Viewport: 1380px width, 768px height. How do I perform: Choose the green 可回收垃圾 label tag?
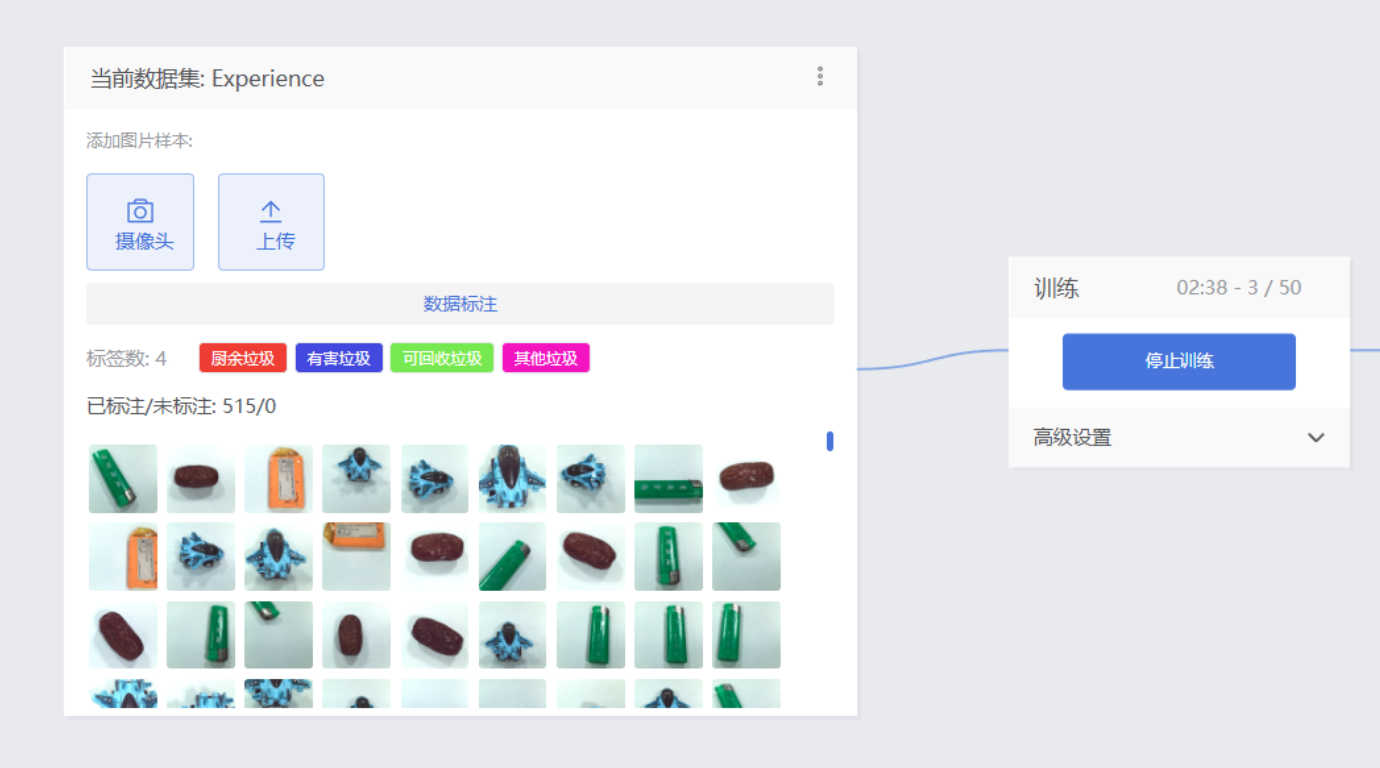(442, 358)
